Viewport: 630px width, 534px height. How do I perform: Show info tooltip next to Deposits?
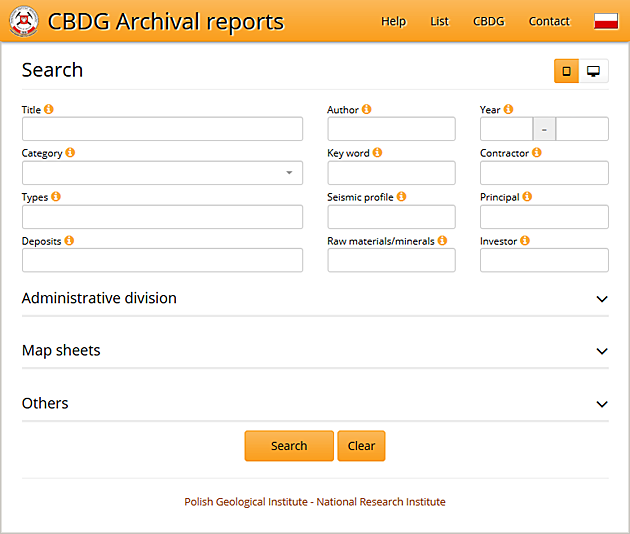pyautogui.click(x=69, y=240)
